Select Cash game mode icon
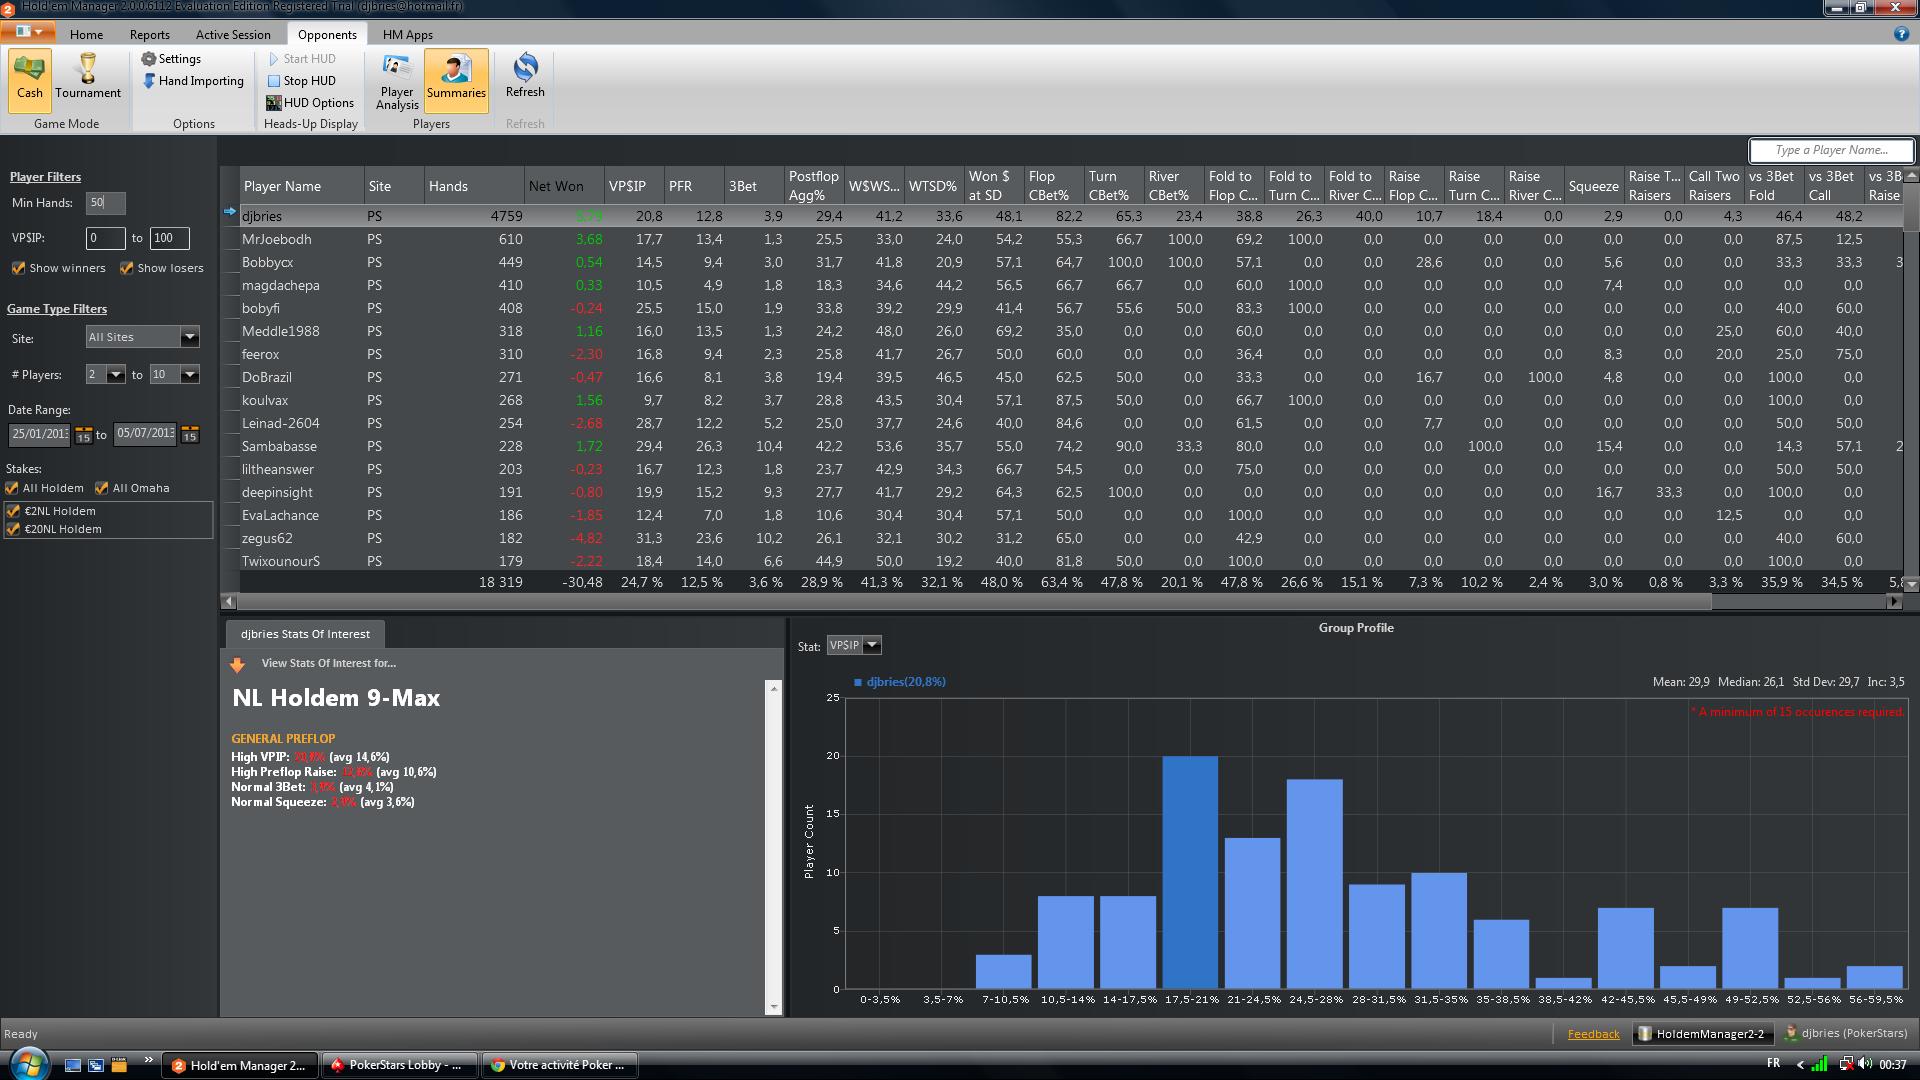 coord(30,78)
